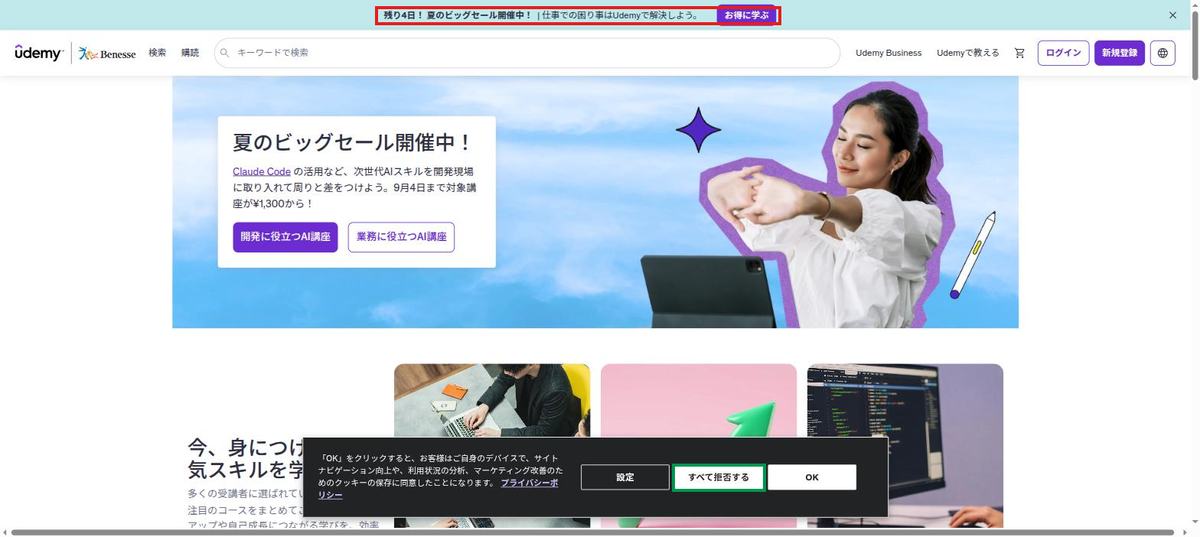Open cookie 設定 button
Viewport: 1200px width, 537px height.
pos(625,477)
